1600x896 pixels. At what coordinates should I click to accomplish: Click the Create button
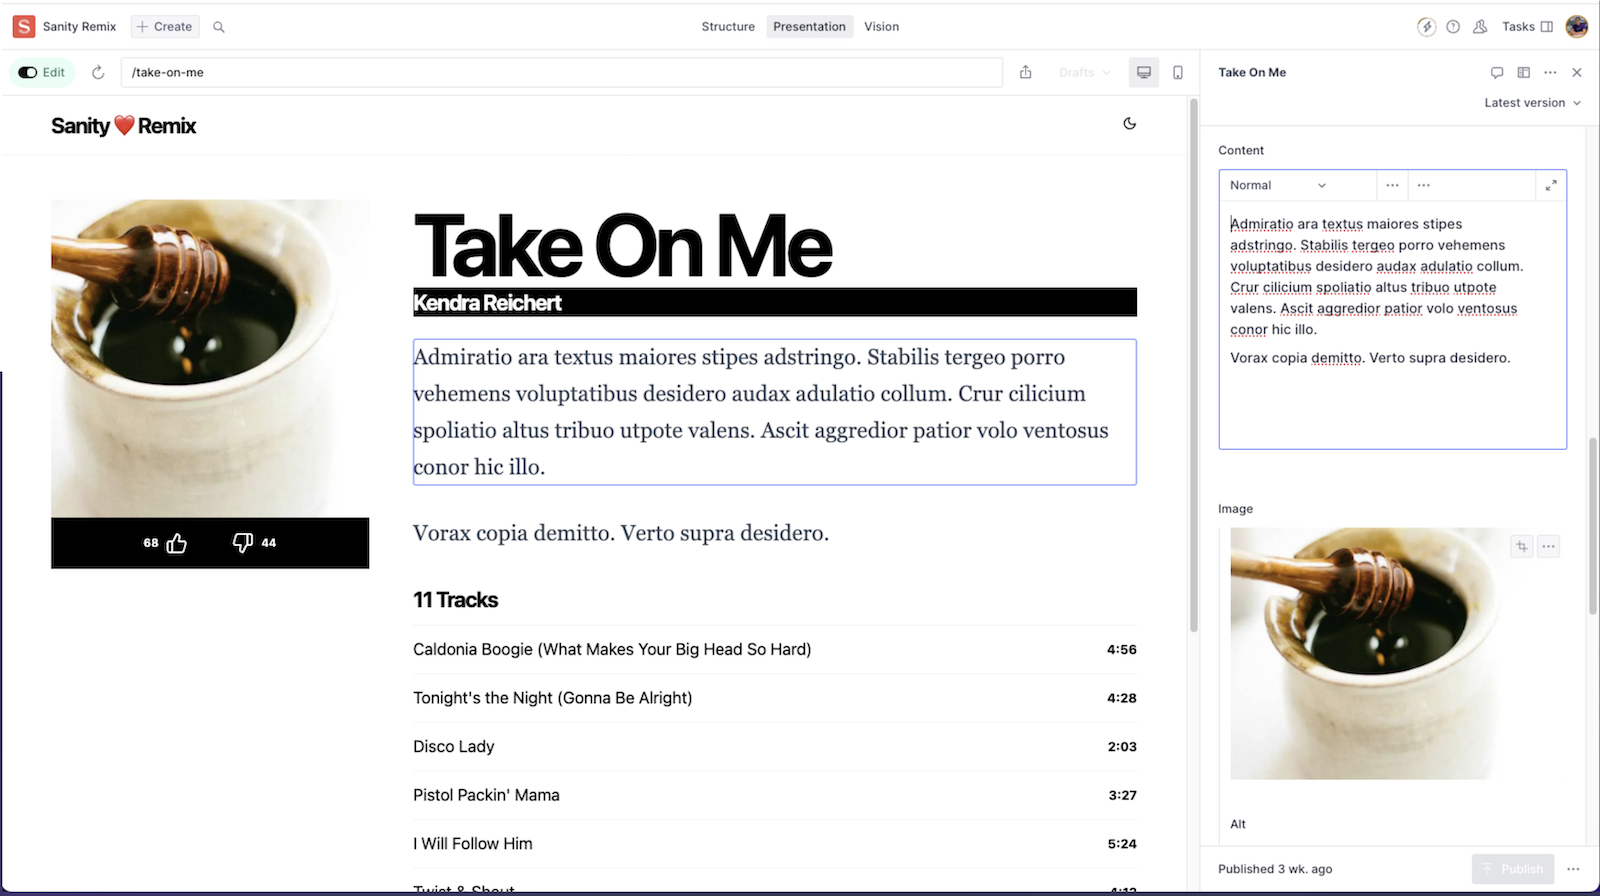click(165, 27)
